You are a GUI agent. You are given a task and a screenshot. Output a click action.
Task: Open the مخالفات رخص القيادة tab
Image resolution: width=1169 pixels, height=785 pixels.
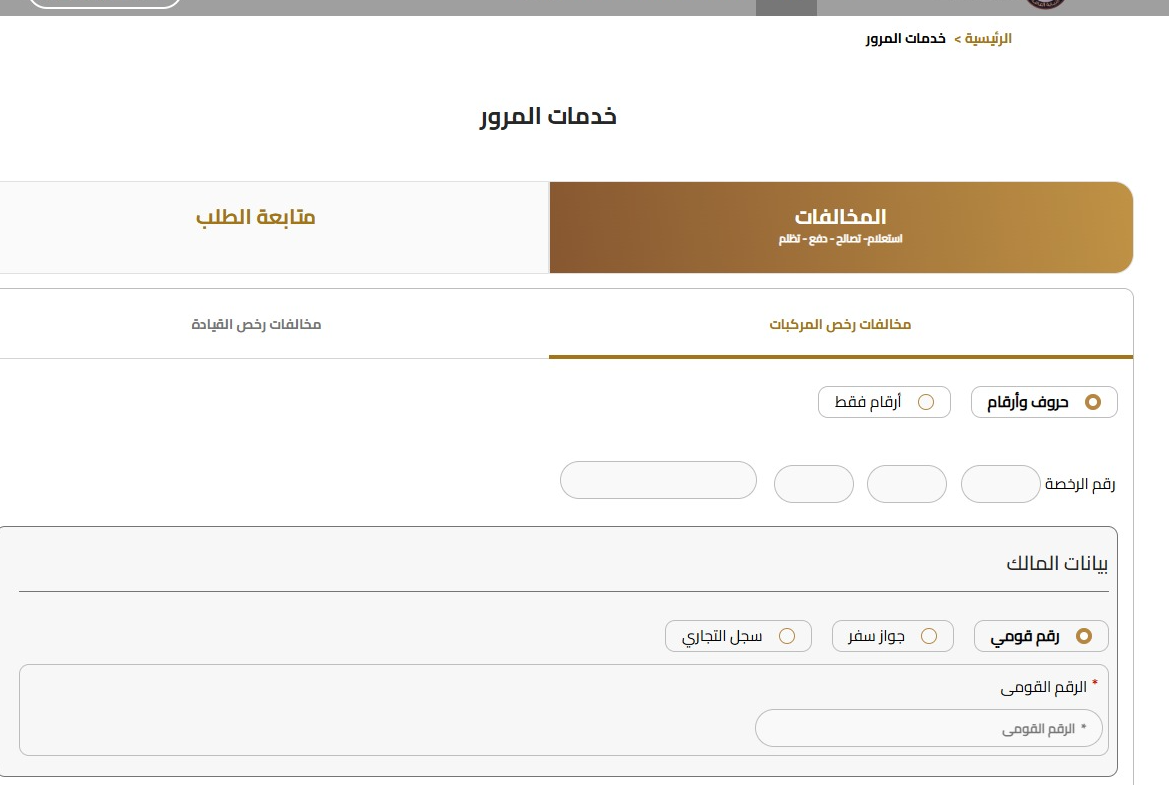[257, 324]
